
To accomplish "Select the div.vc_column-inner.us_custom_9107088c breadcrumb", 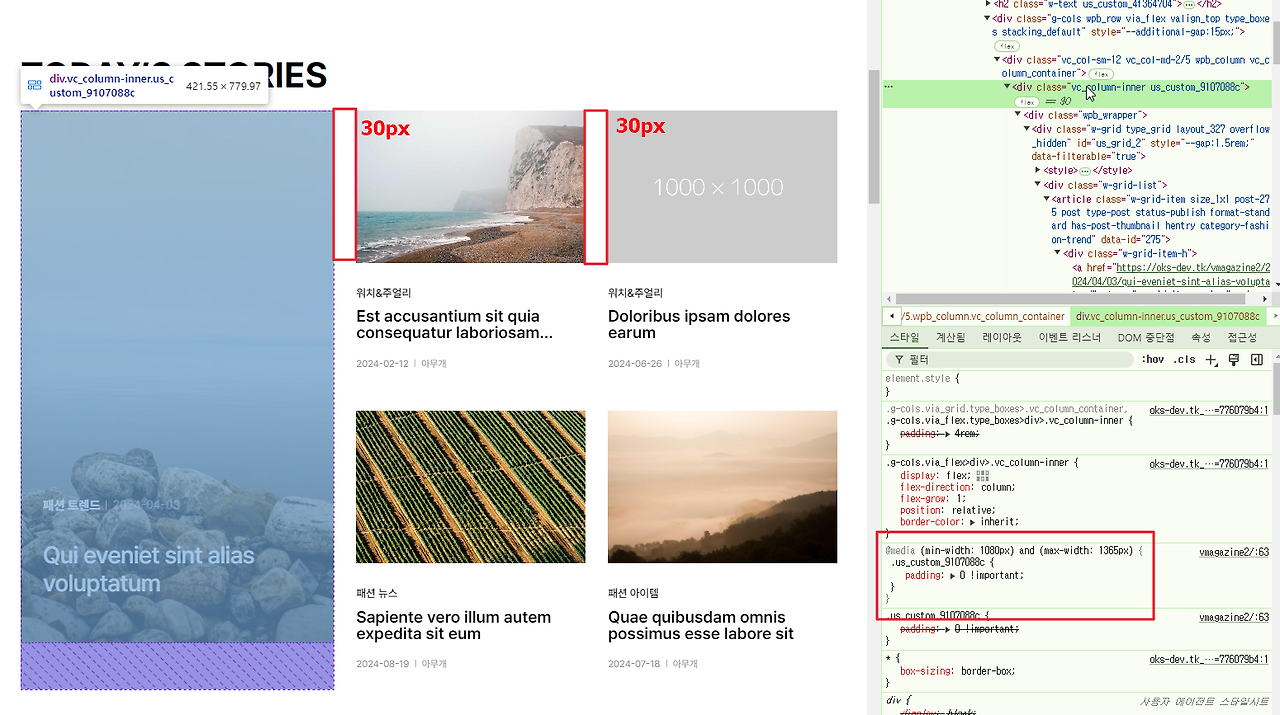I will (x=1167, y=316).
